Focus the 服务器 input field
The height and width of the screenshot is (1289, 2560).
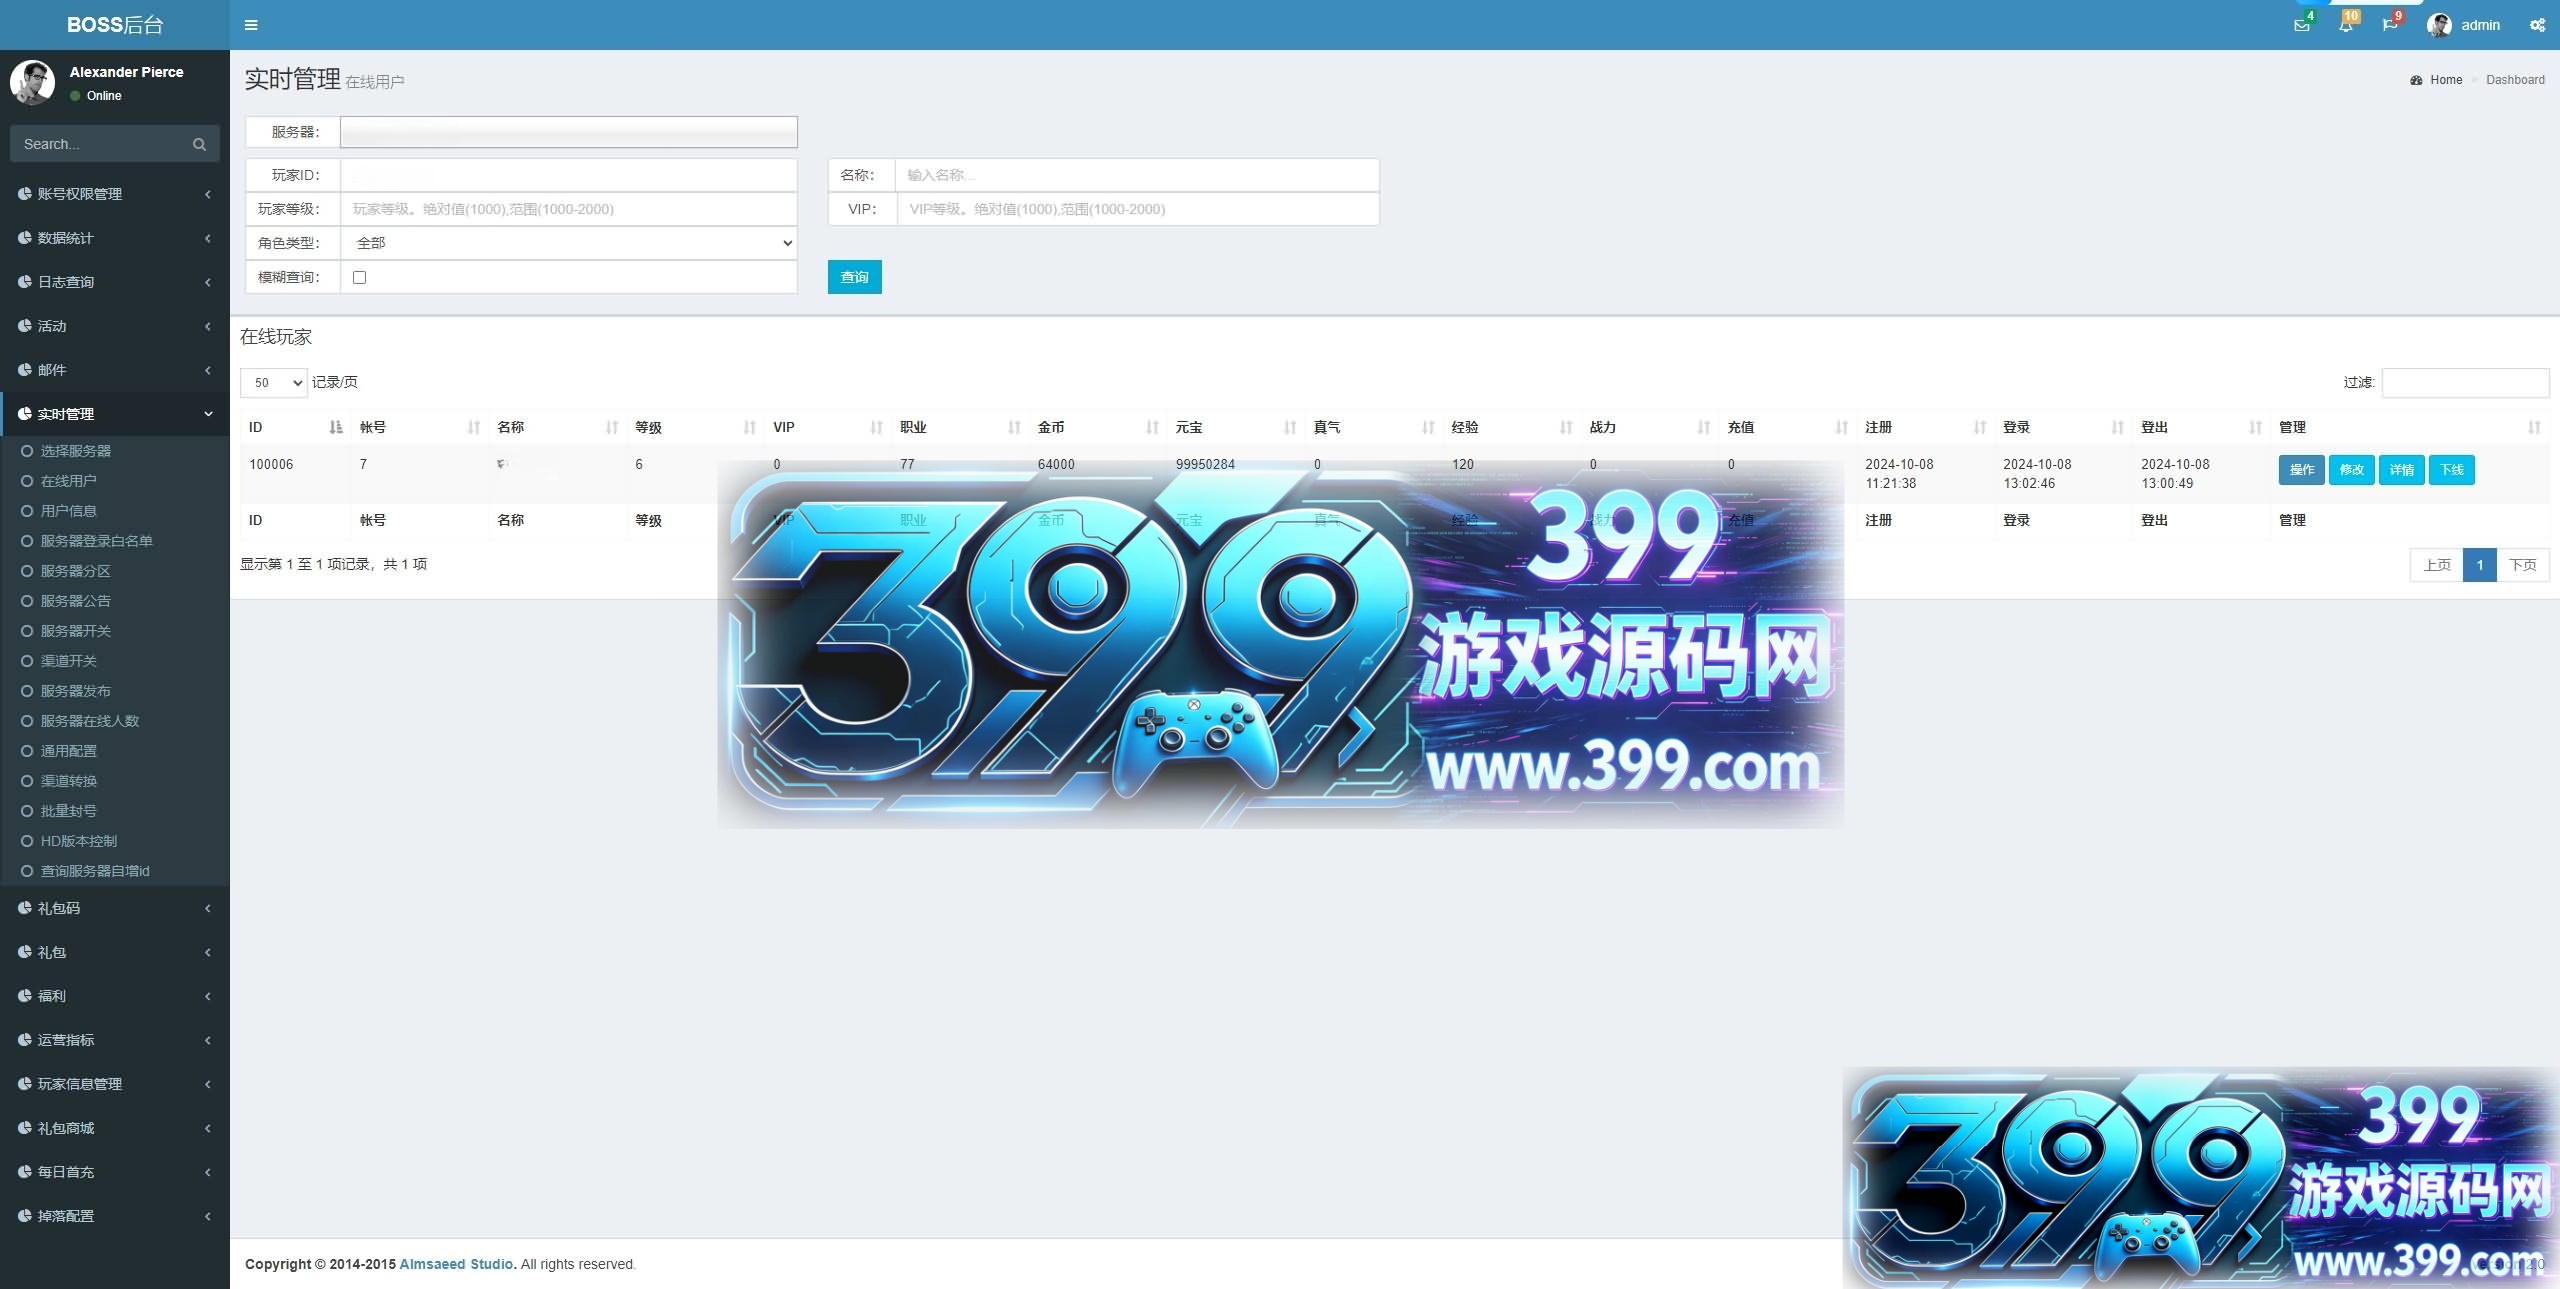point(569,132)
